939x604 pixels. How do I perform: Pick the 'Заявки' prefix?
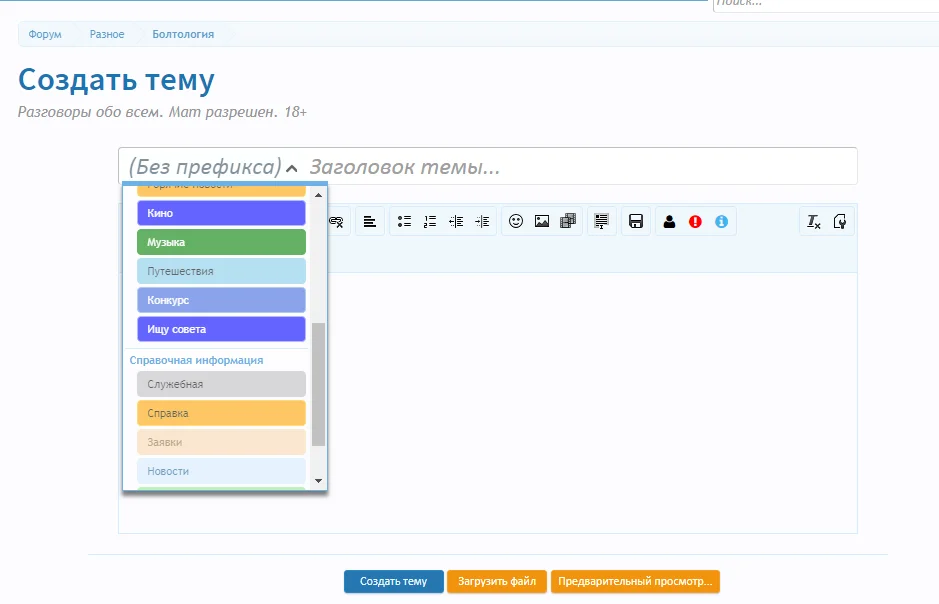pyautogui.click(x=222, y=442)
